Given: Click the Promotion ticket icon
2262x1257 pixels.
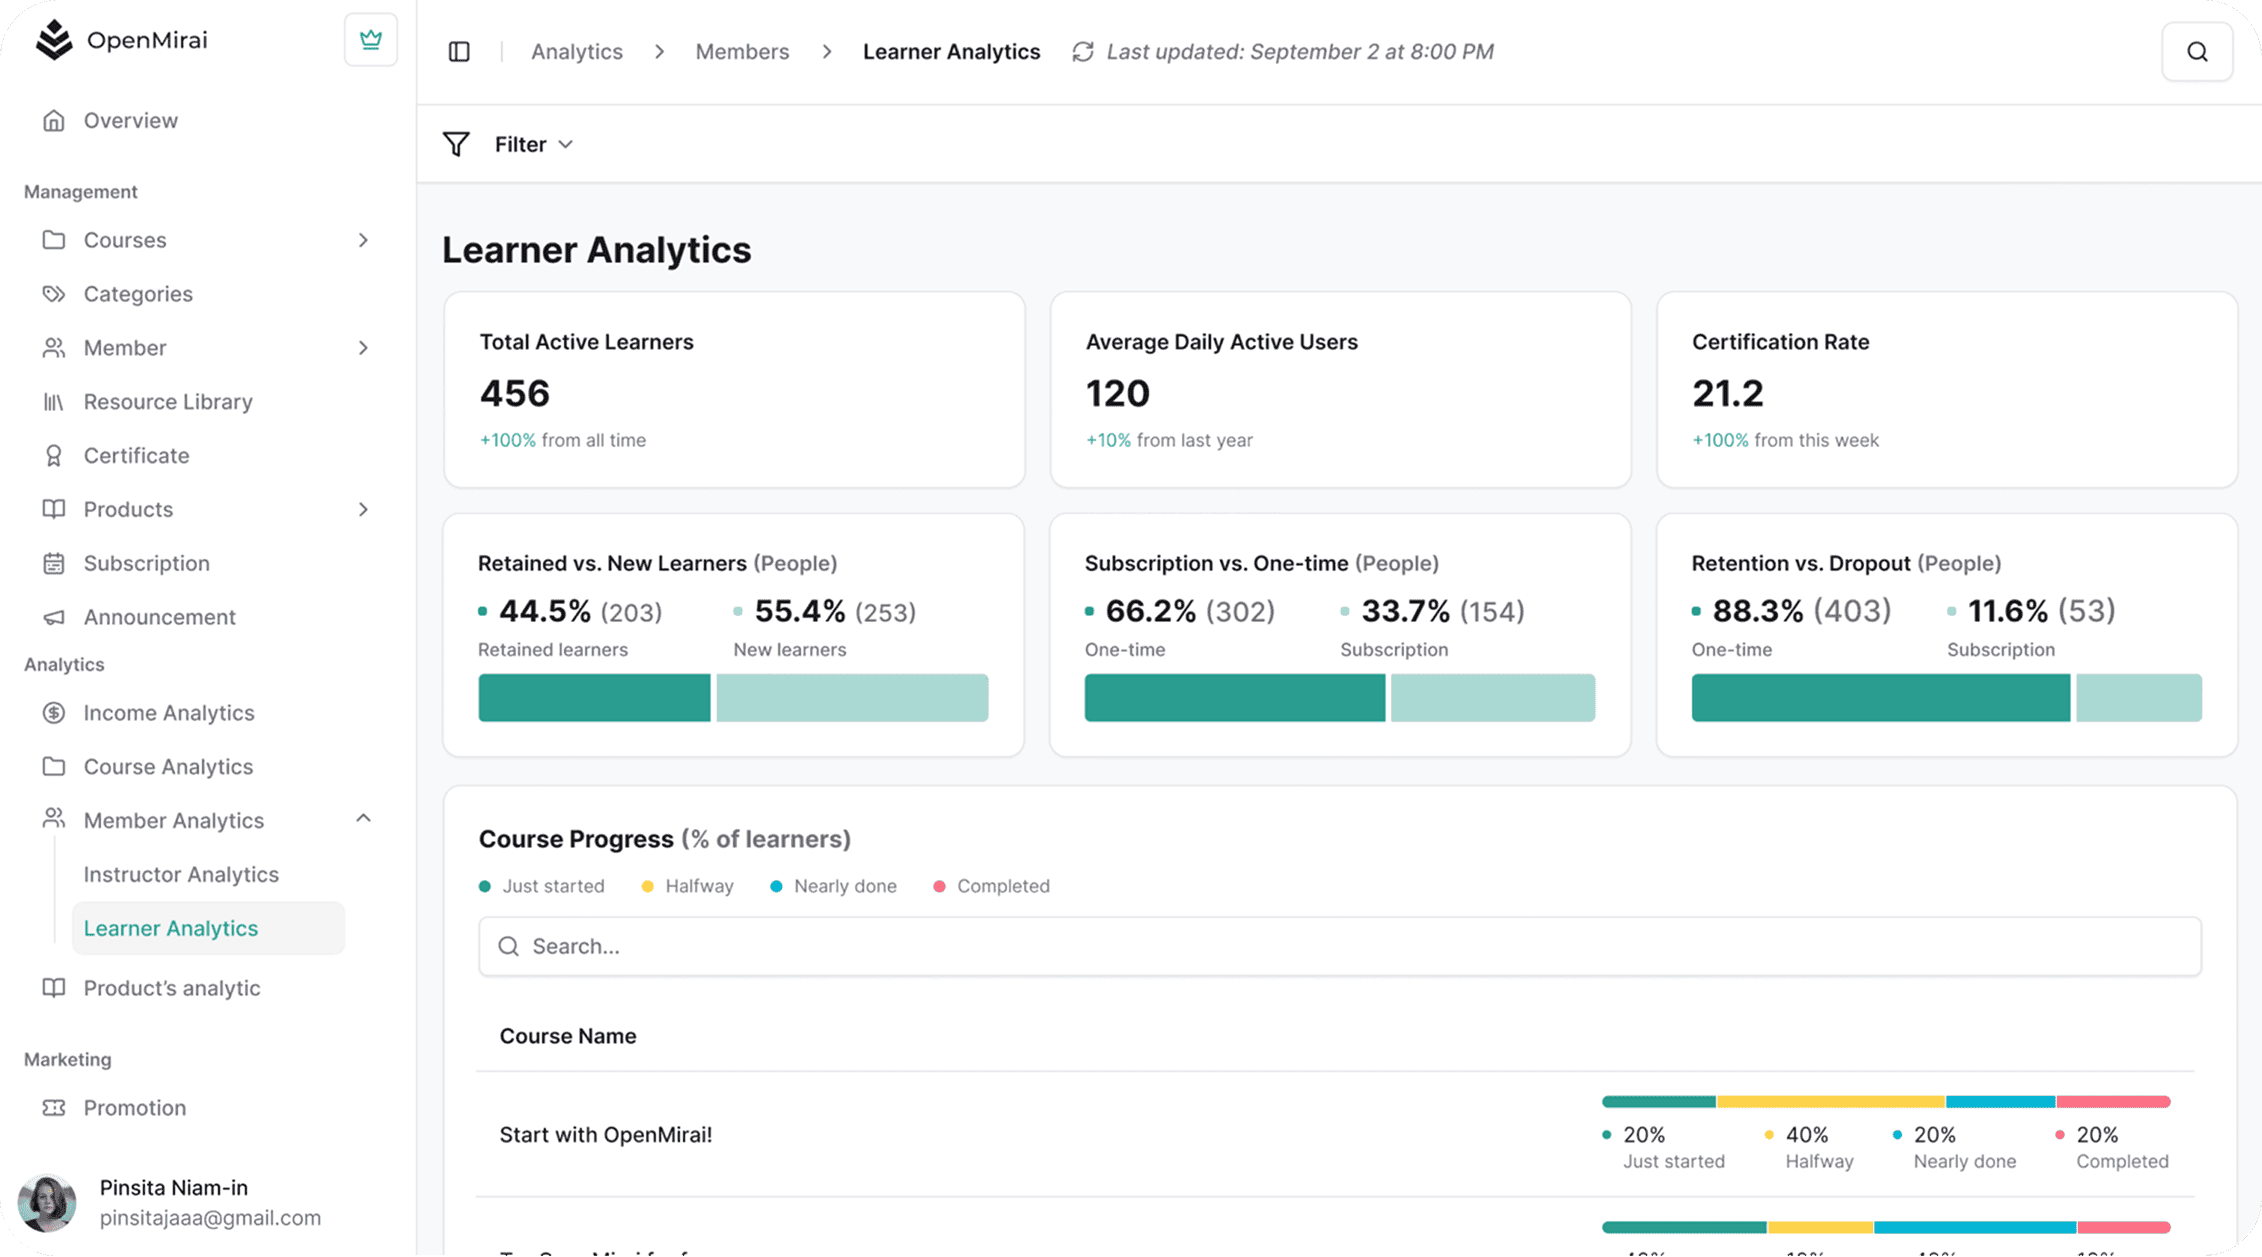Looking at the screenshot, I should coord(54,1108).
